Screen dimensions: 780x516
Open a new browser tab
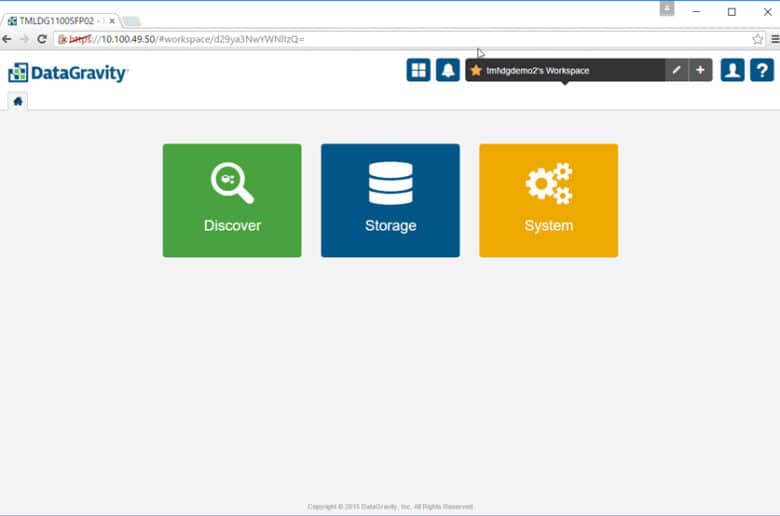pyautogui.click(x=131, y=21)
